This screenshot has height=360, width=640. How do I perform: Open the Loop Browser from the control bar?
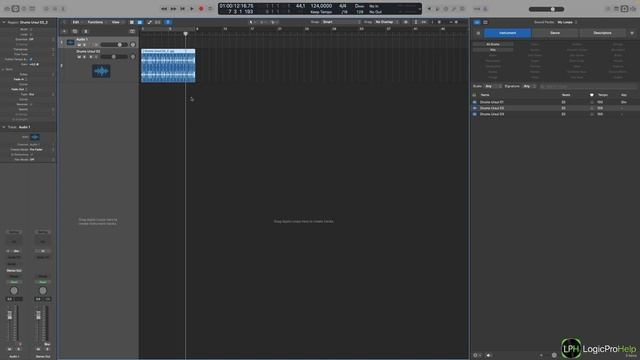(624, 9)
